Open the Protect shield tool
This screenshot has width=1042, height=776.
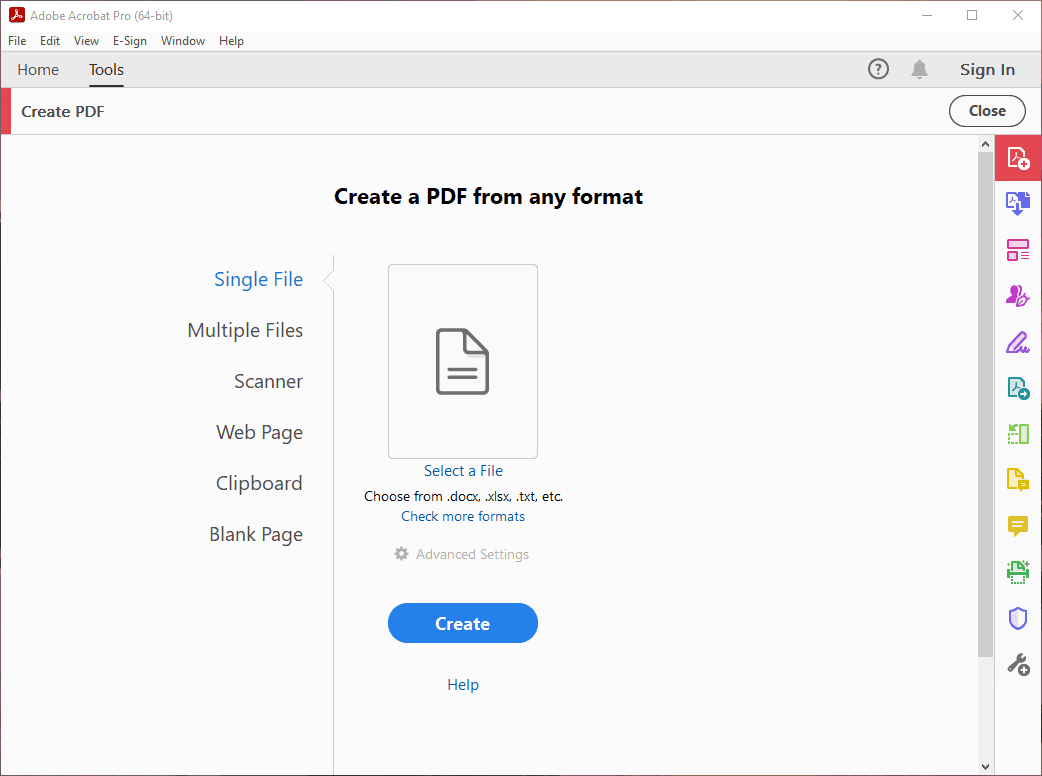click(1017, 618)
